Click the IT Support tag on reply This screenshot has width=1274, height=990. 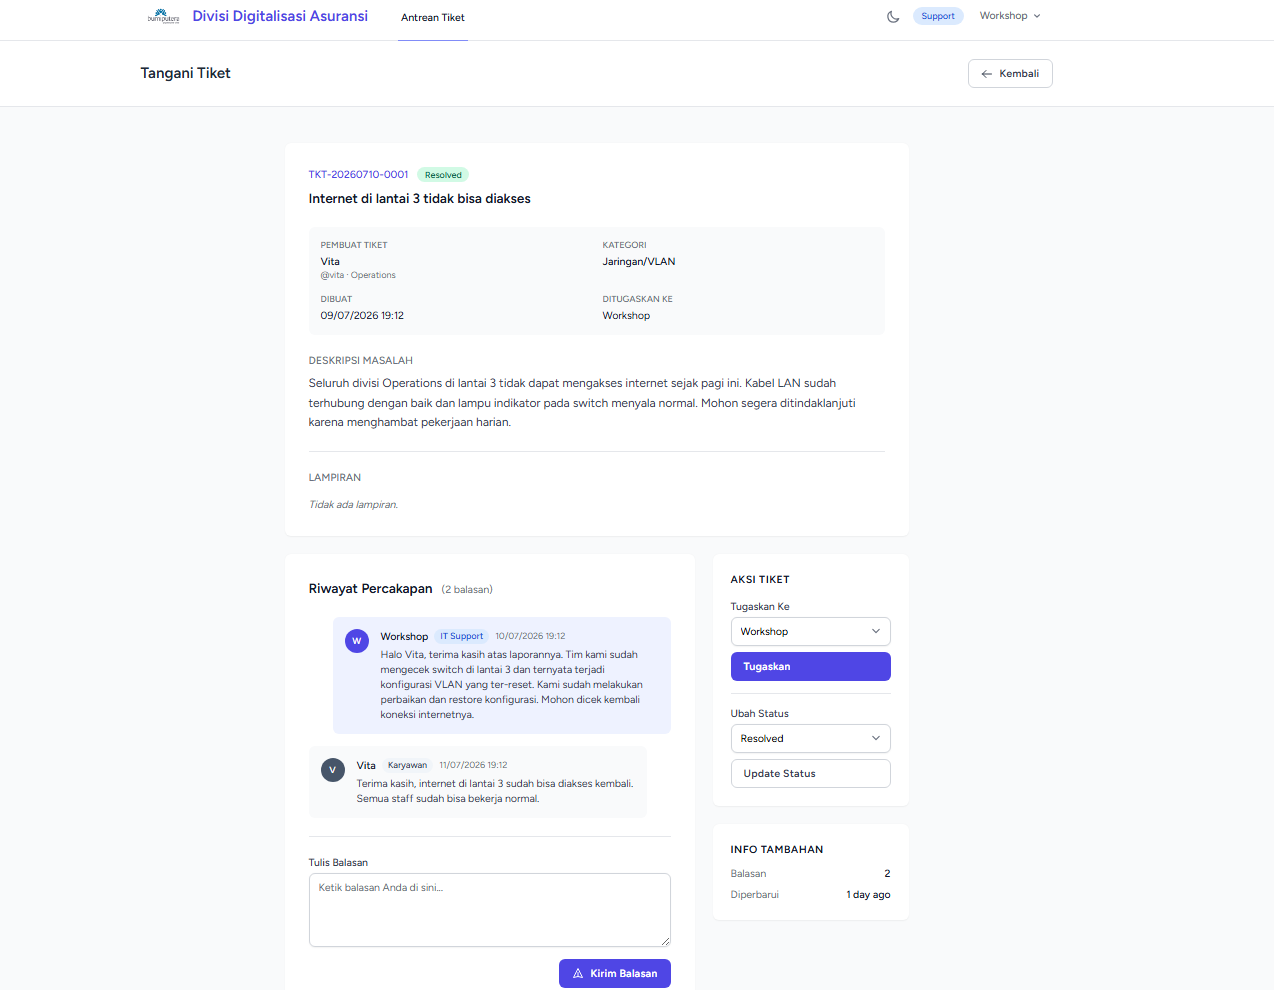click(461, 636)
